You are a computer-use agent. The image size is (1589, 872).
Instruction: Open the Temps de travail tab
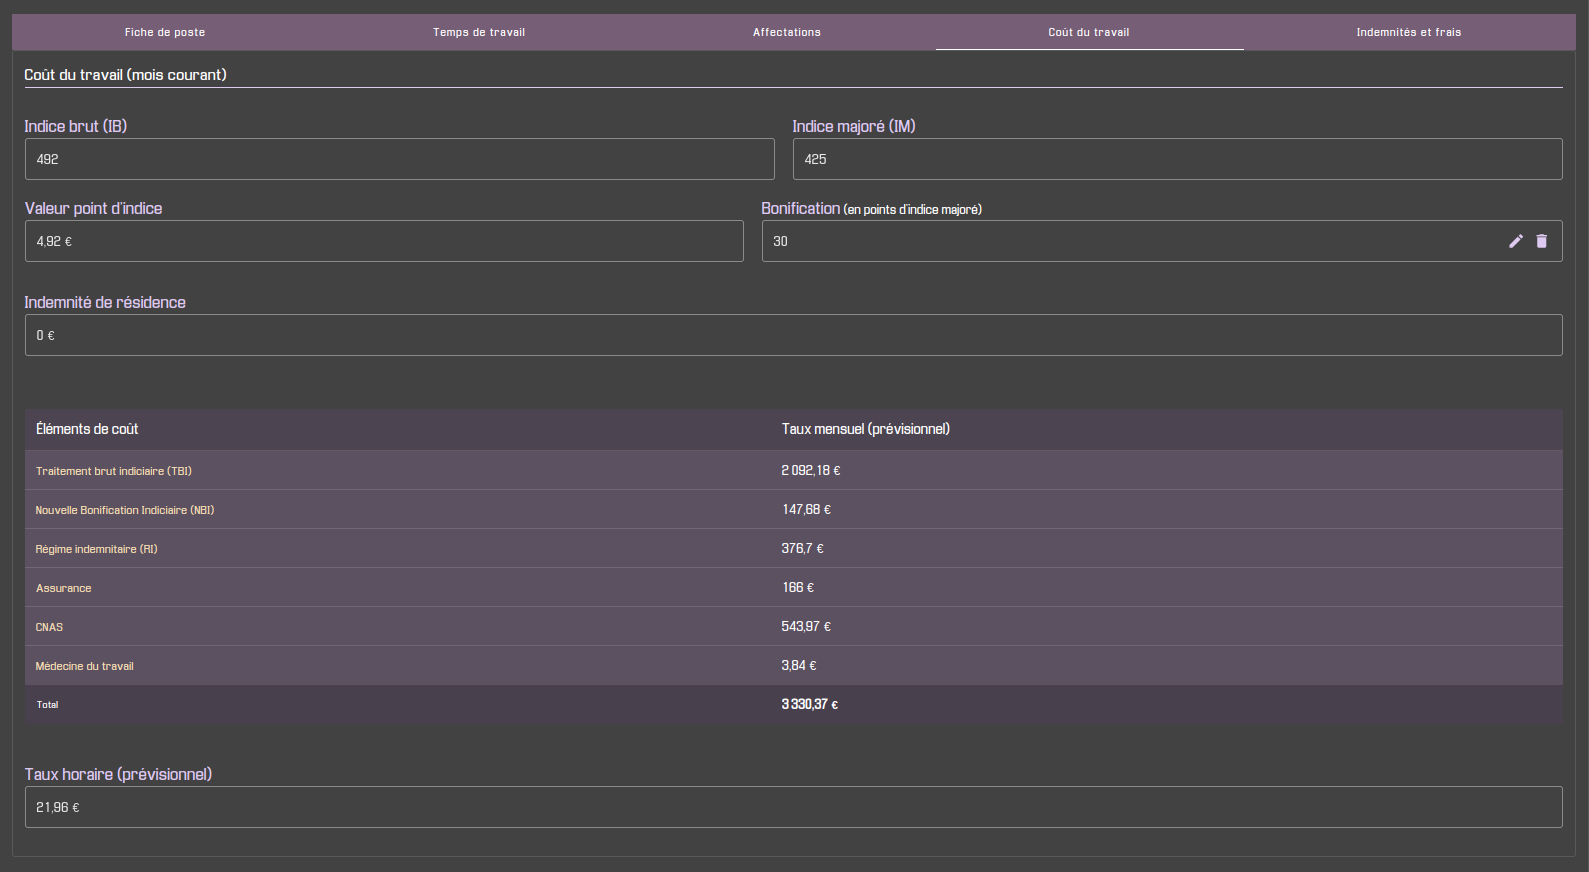click(479, 32)
